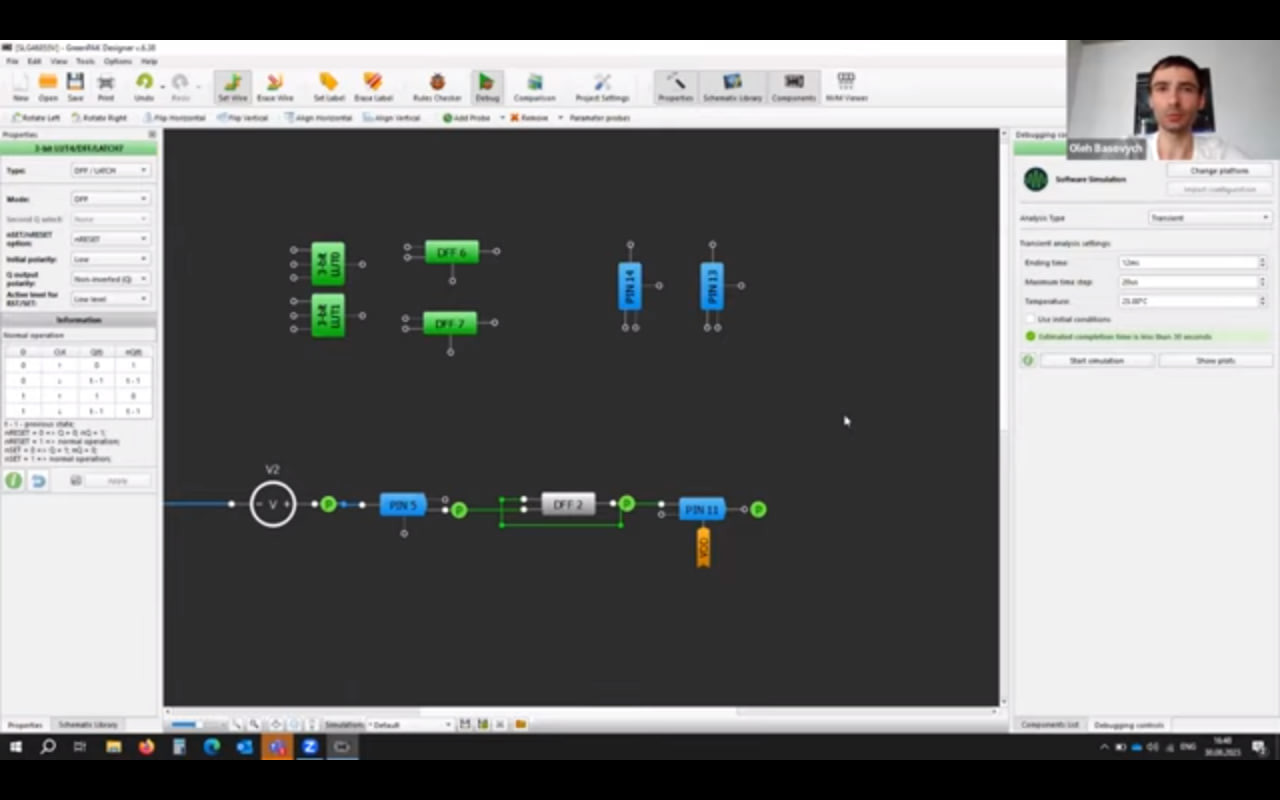Open the Comparison tool

[534, 87]
